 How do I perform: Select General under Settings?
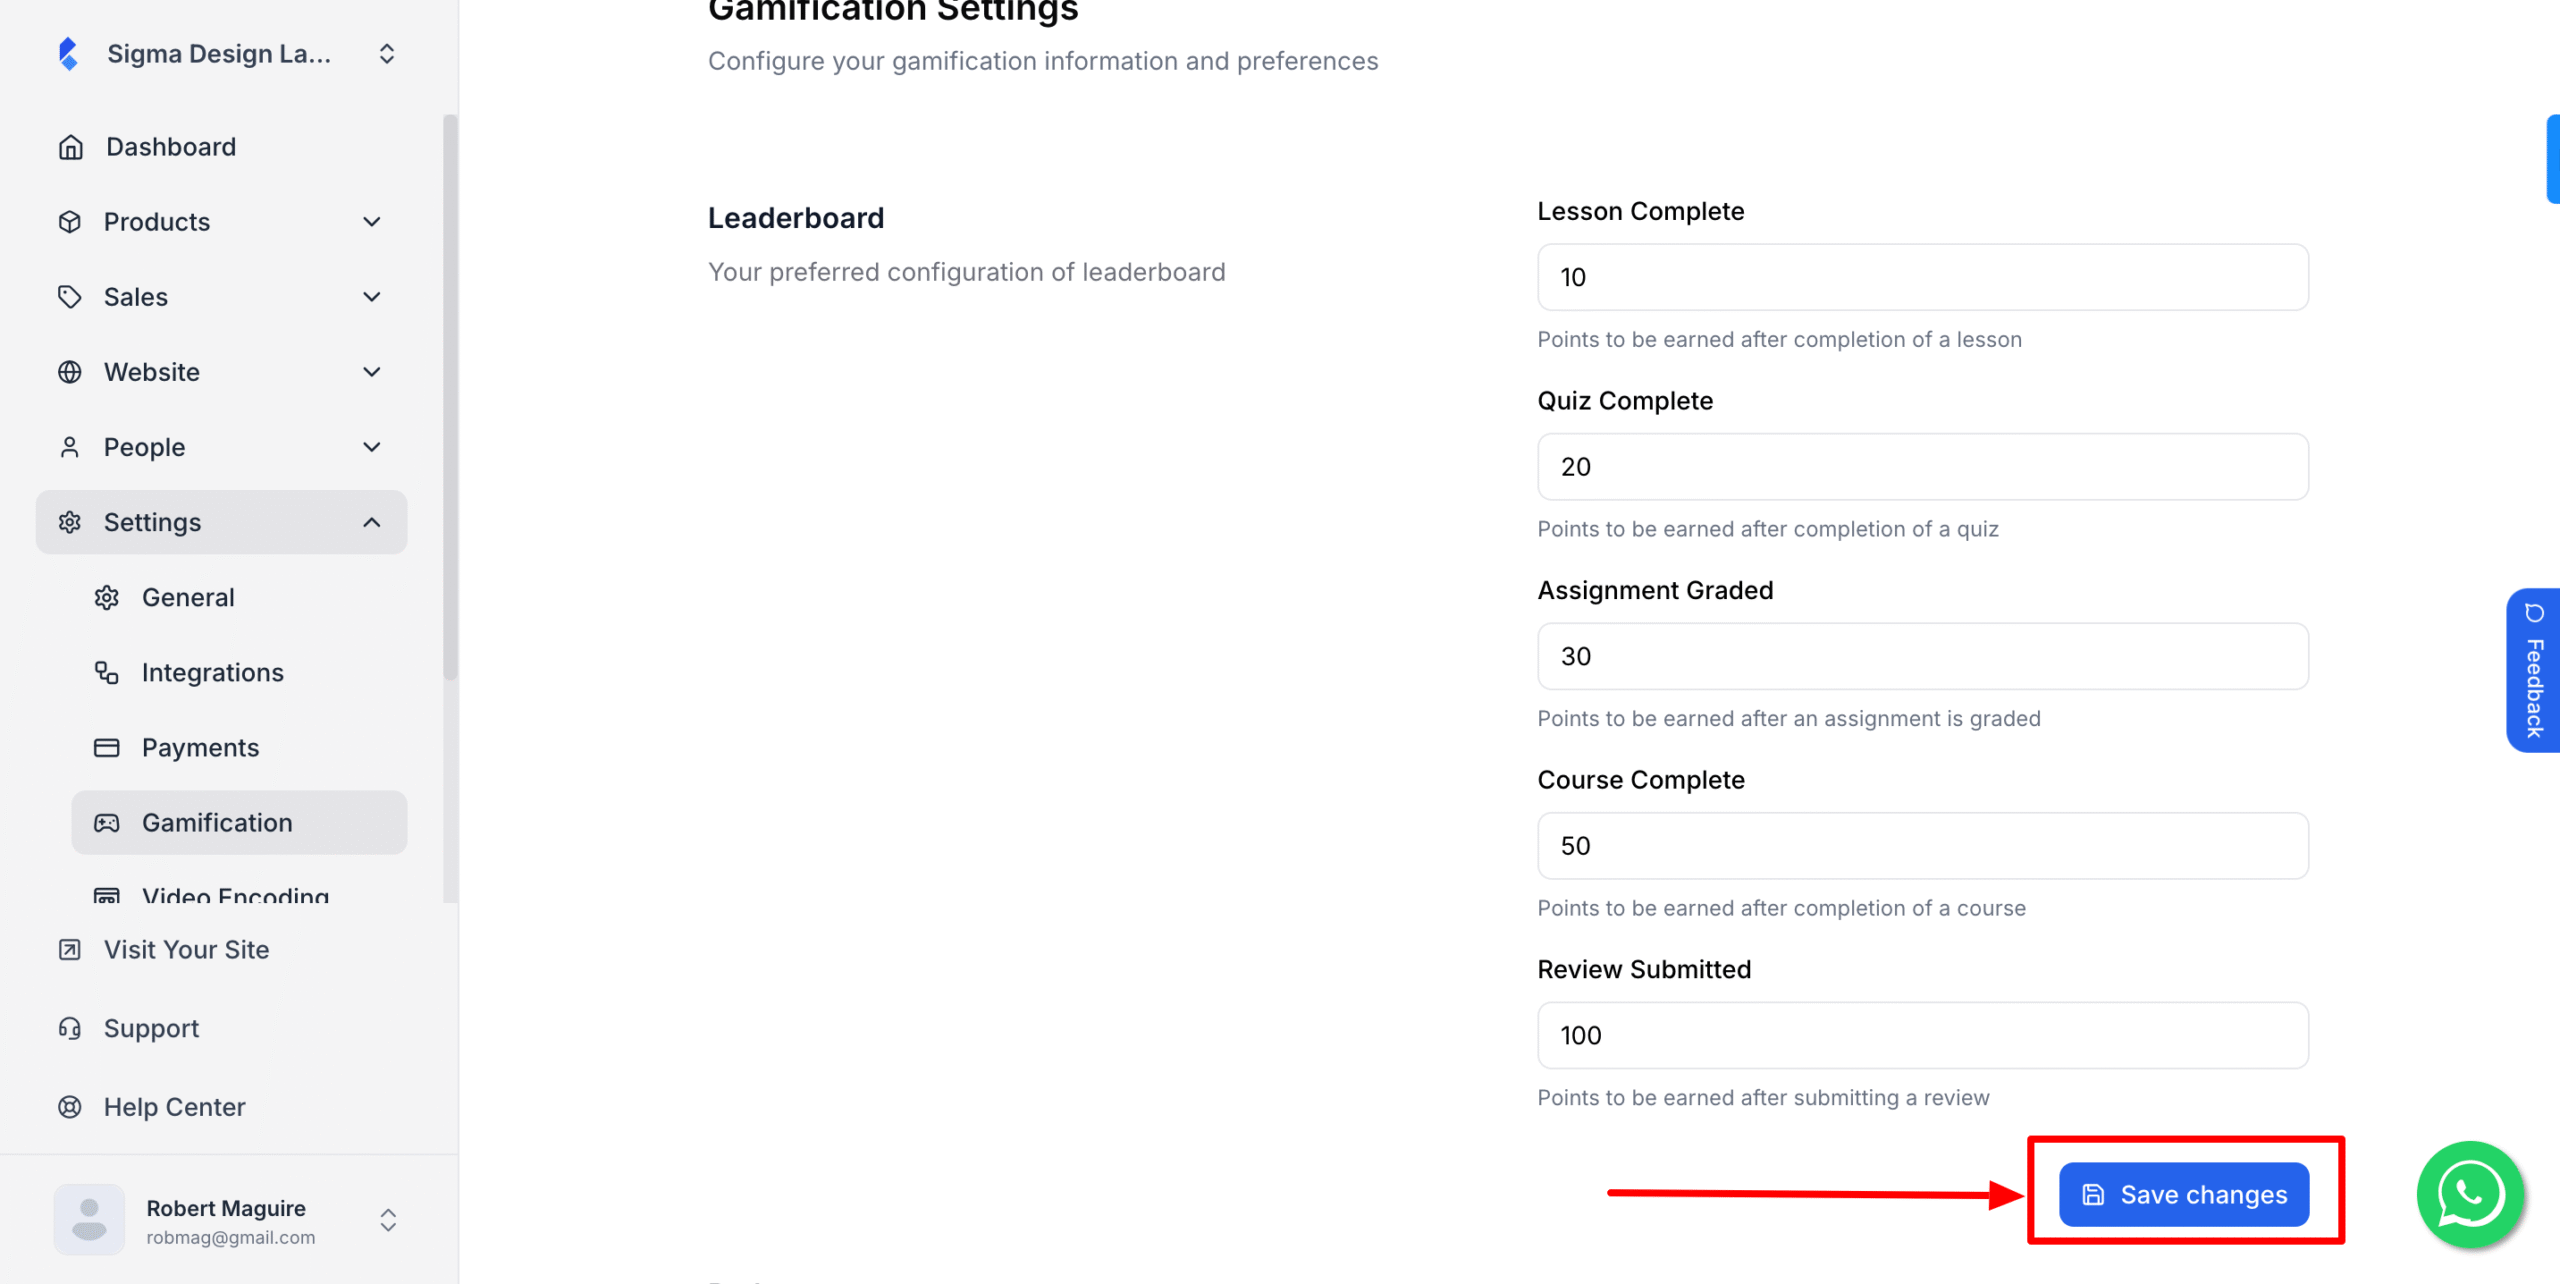(x=188, y=597)
